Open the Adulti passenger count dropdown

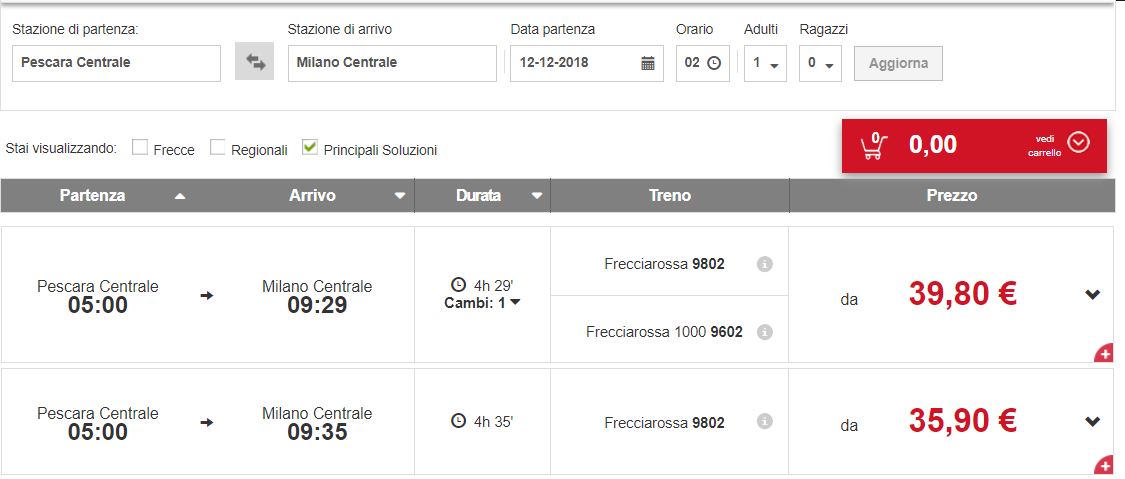point(765,63)
